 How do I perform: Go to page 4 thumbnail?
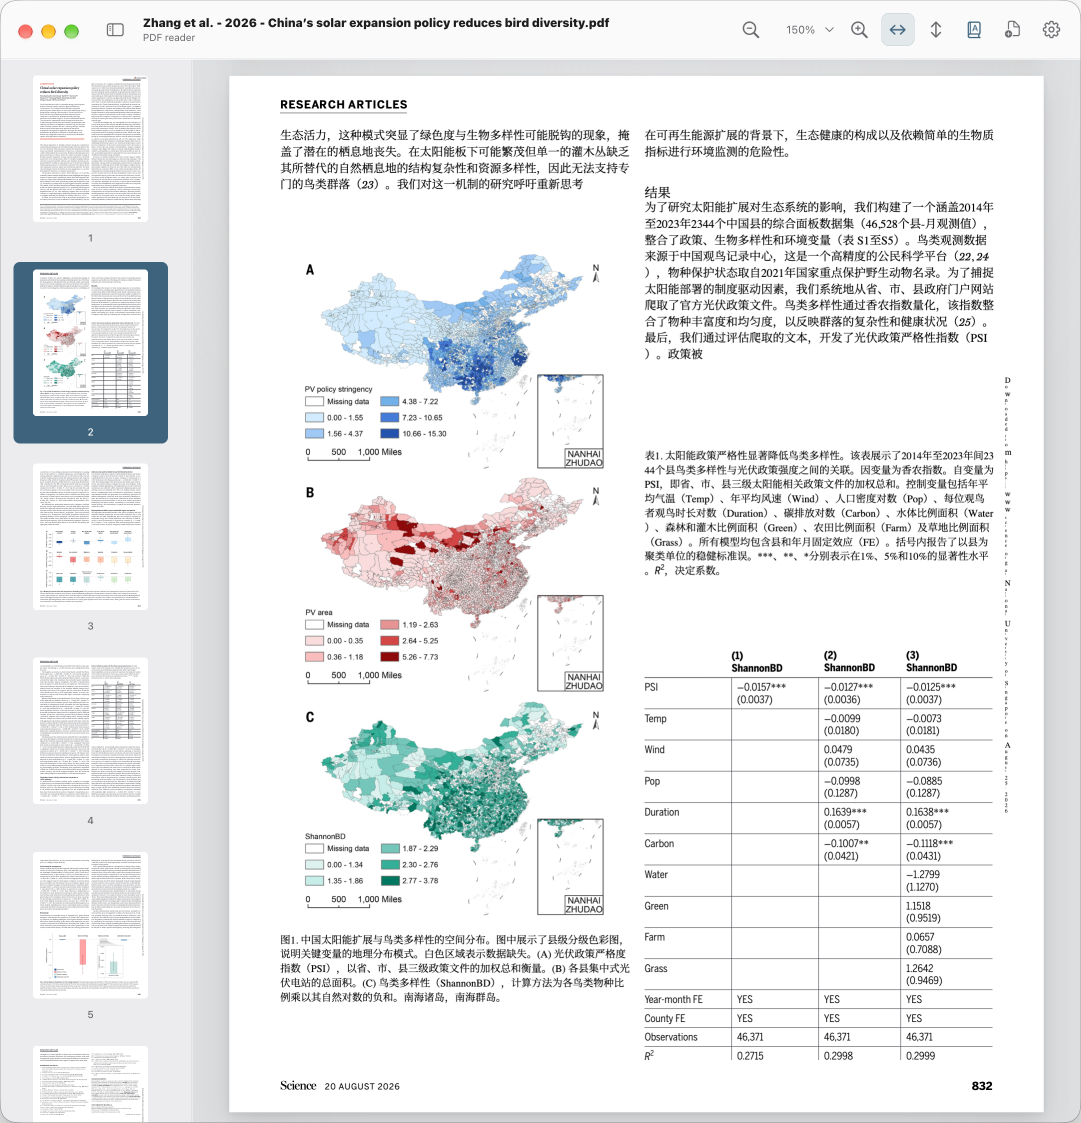(90, 731)
